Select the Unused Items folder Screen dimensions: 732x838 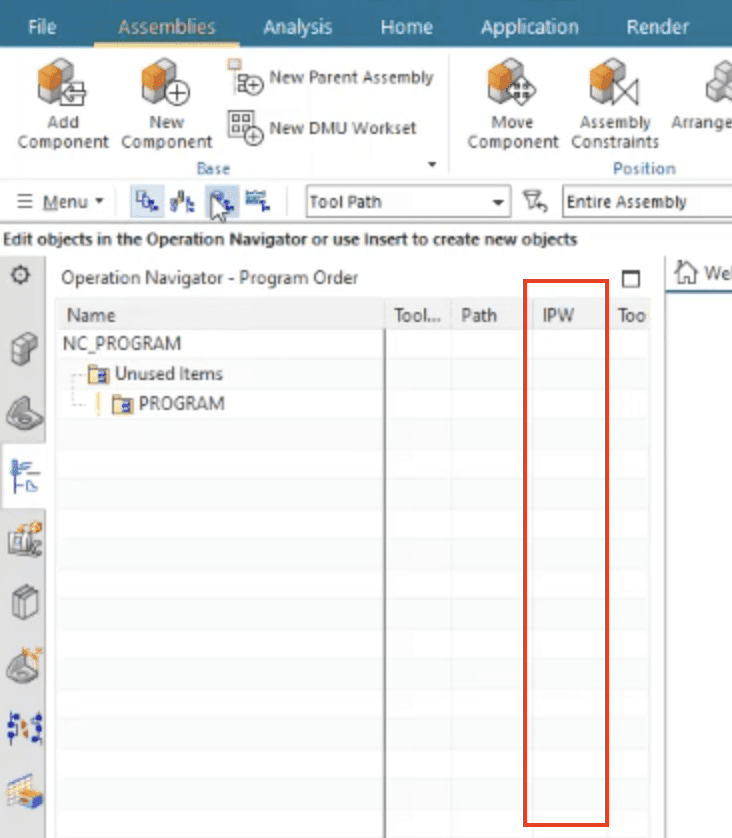pyautogui.click(x=155, y=374)
